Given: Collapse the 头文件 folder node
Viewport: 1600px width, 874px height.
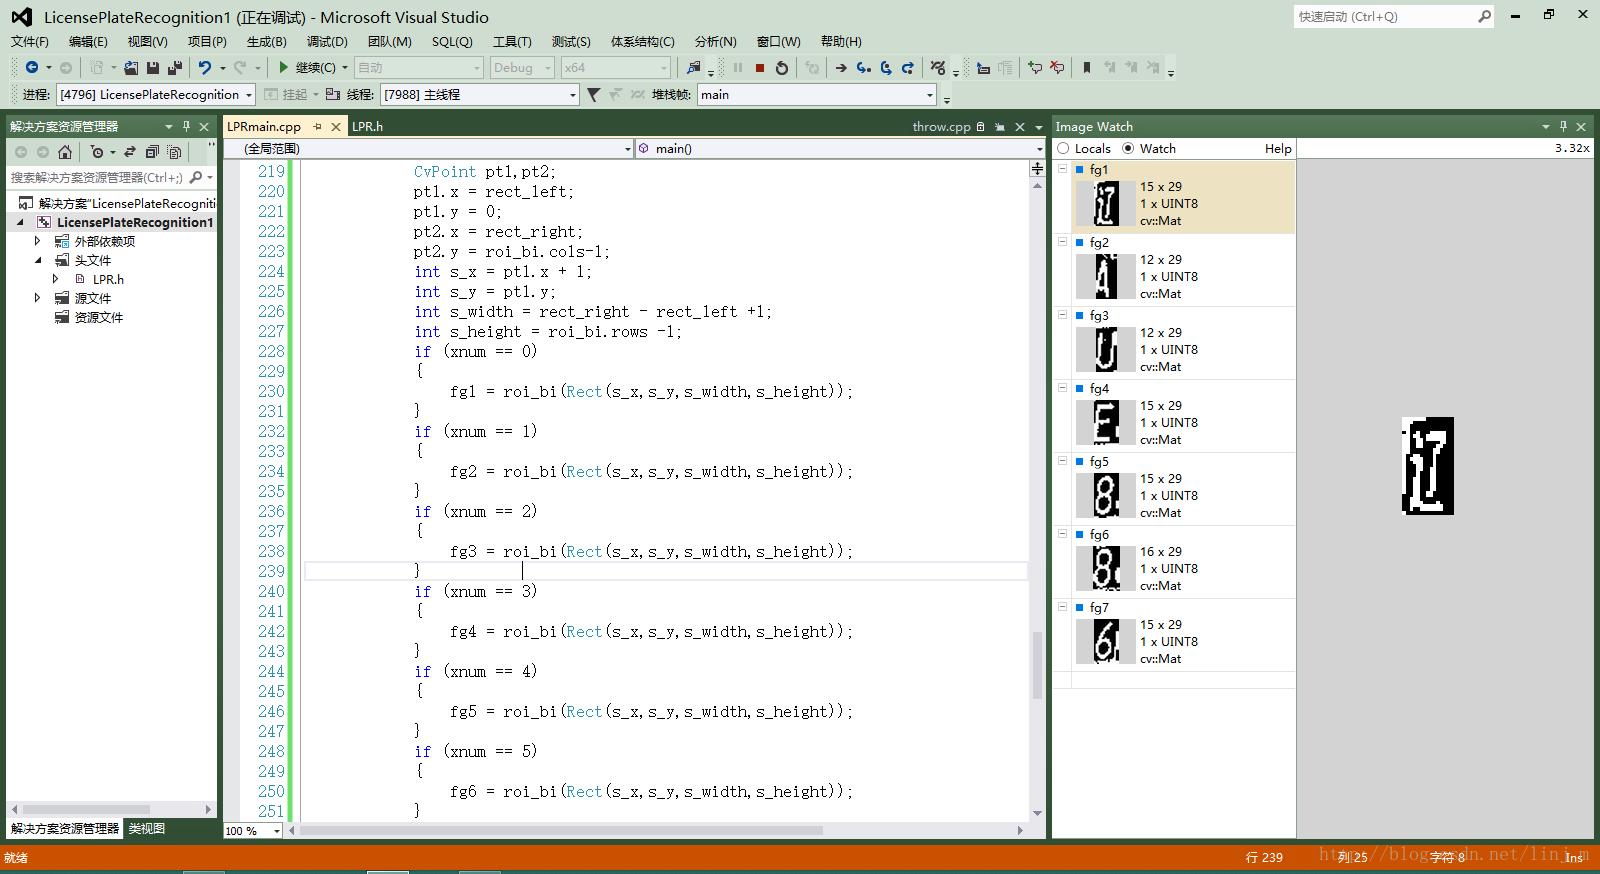Looking at the screenshot, I should (38, 260).
